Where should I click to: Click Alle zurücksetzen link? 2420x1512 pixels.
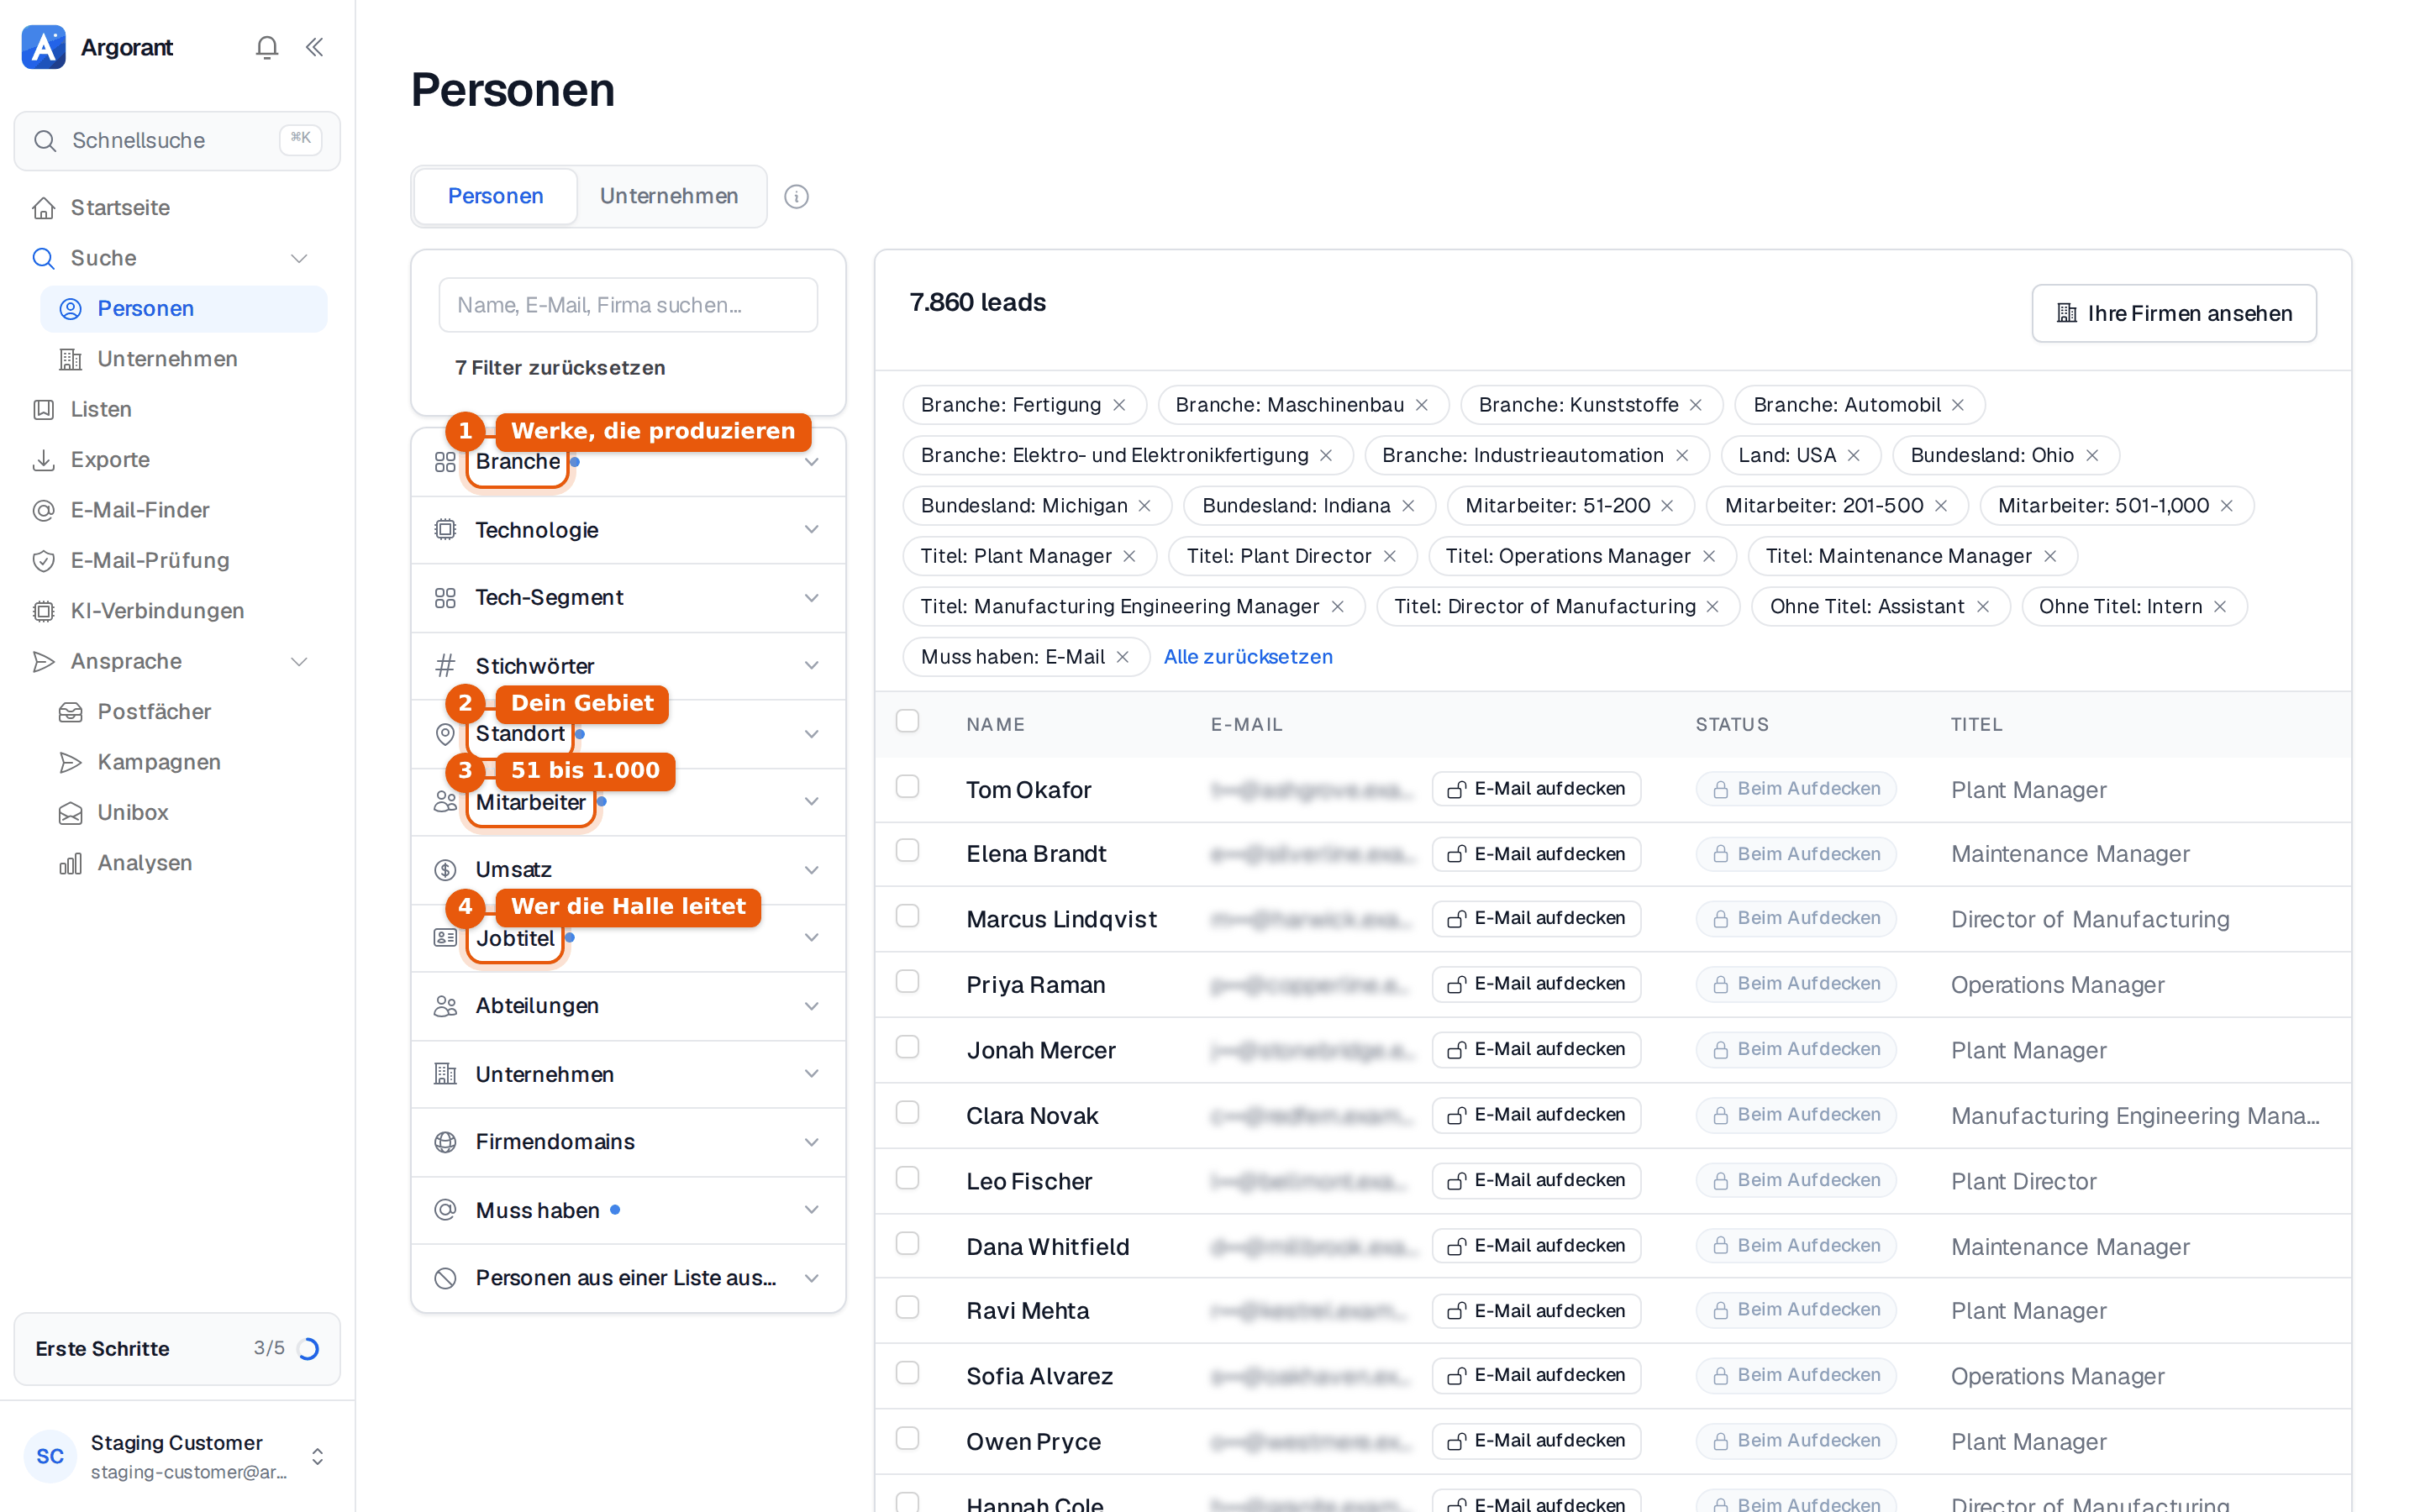tap(1247, 657)
